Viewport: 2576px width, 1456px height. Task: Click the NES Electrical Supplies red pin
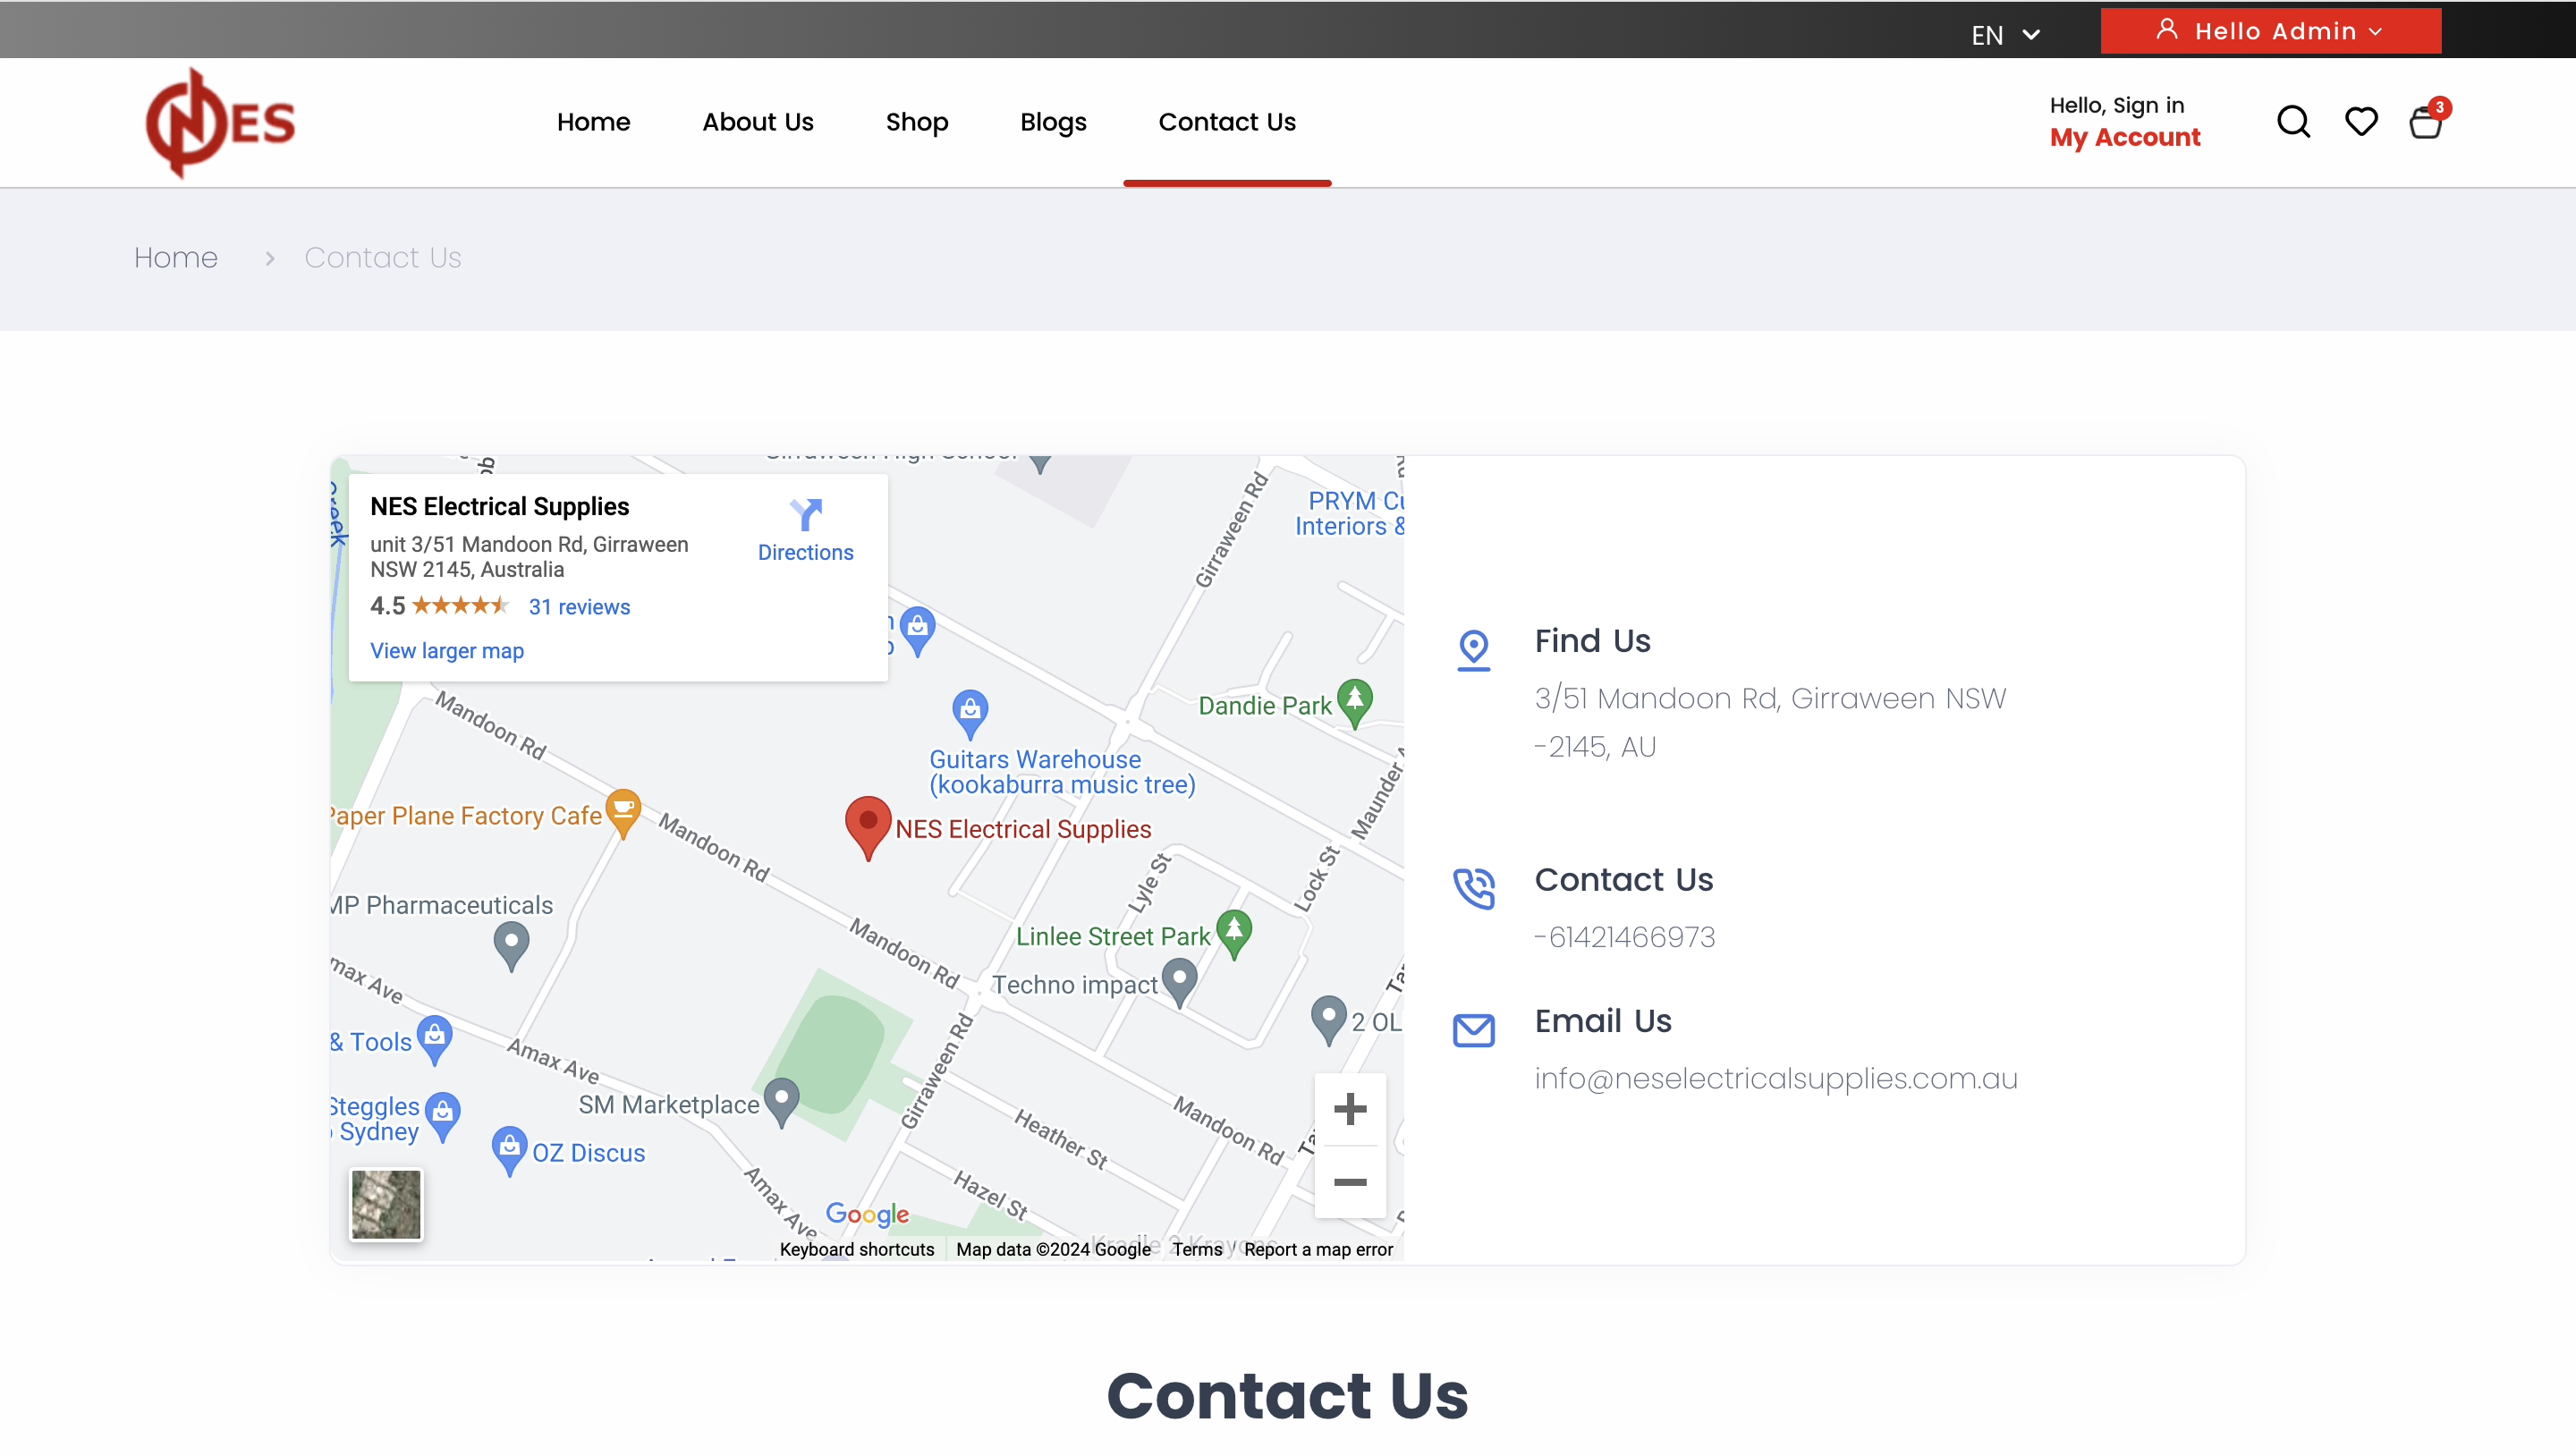pyautogui.click(x=868, y=827)
